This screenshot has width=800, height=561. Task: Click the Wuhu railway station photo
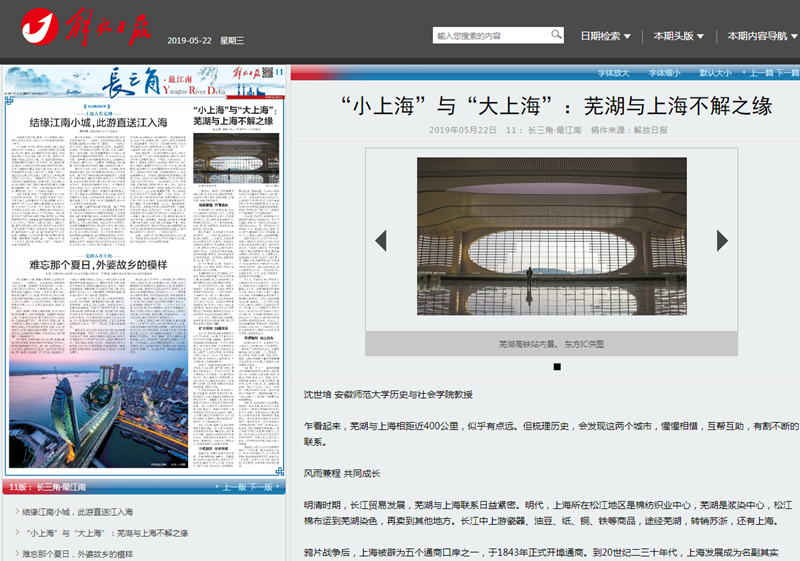(x=551, y=236)
